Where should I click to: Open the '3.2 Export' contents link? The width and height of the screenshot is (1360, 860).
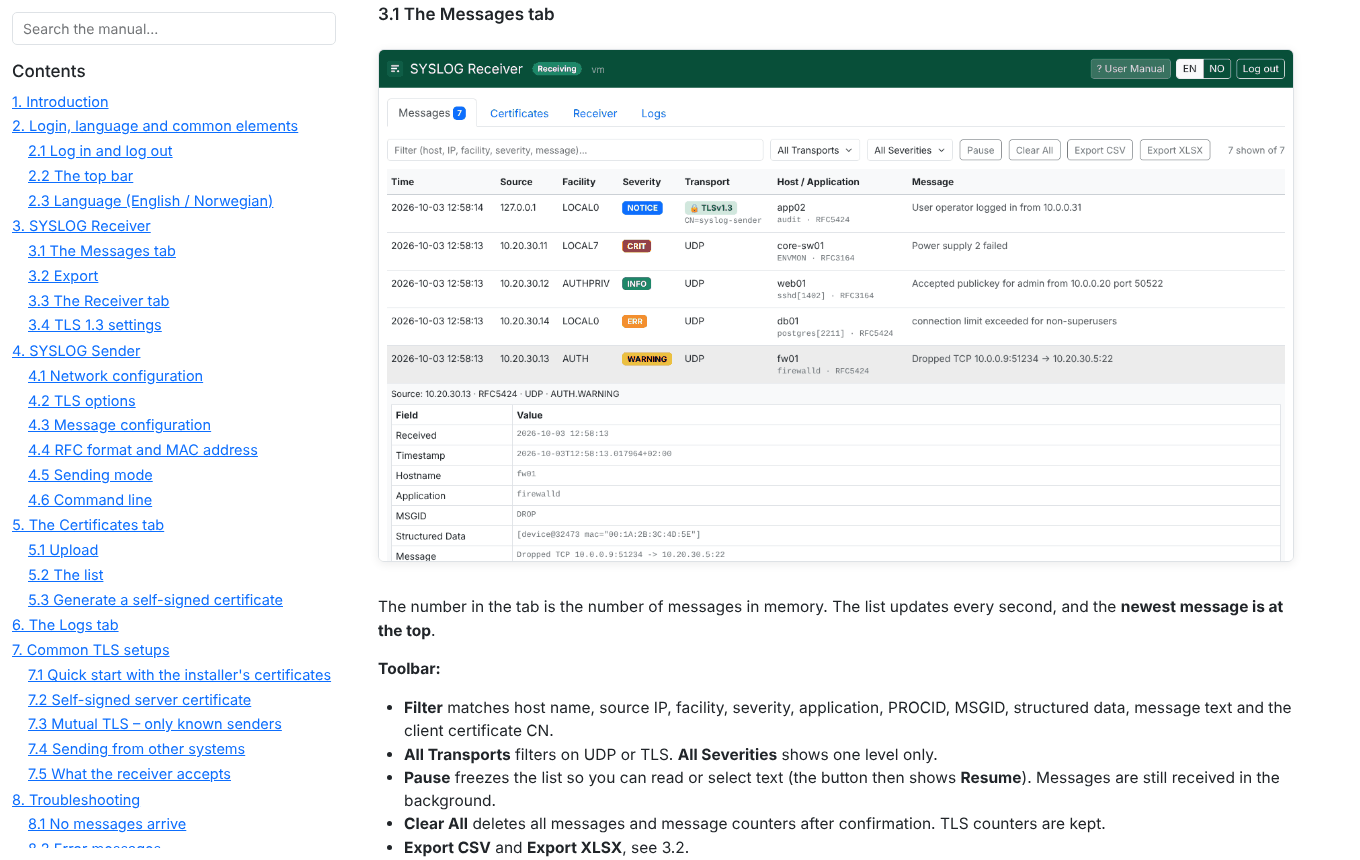pos(63,276)
